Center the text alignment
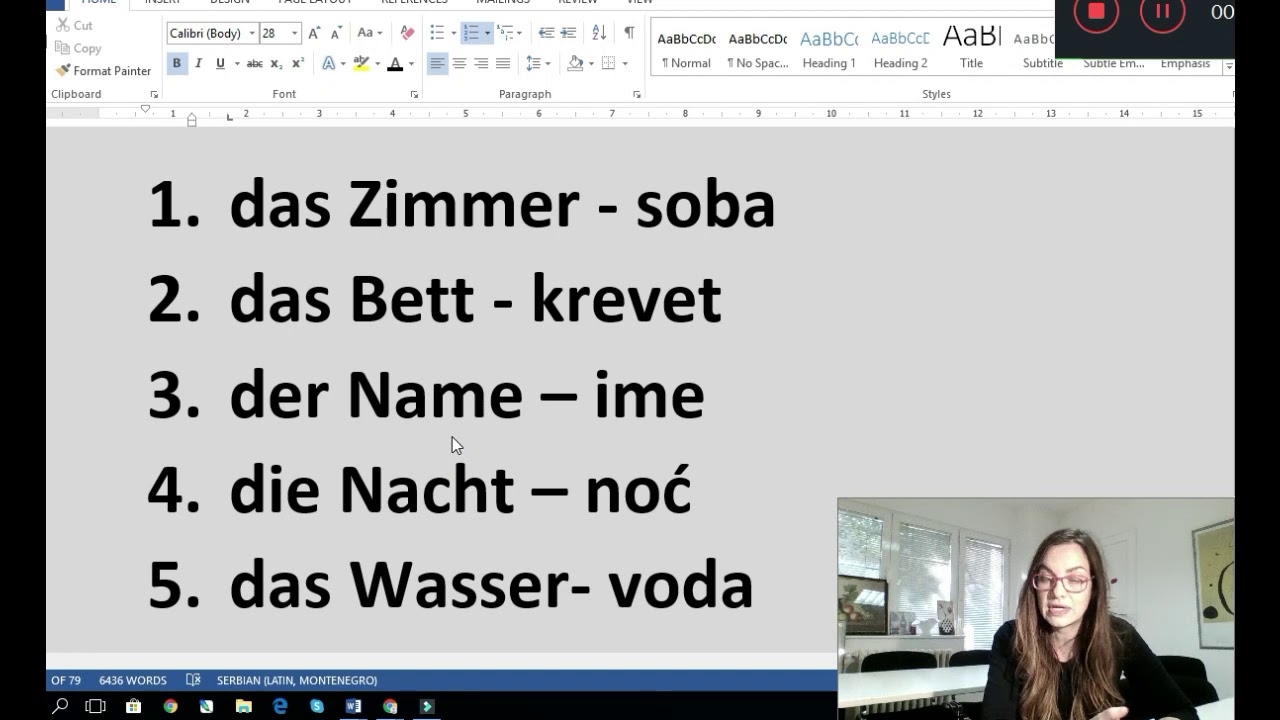 pos(459,63)
